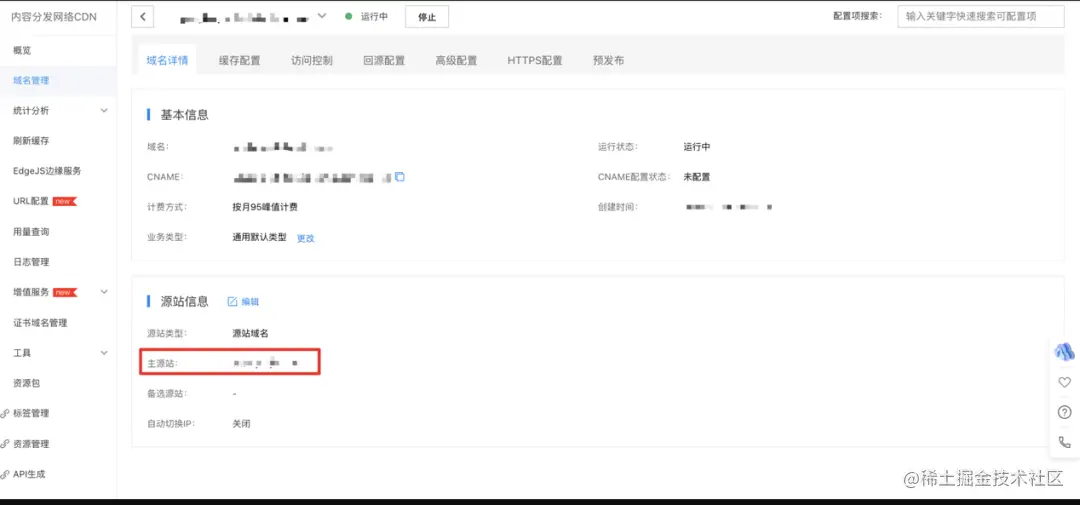Click the 关闭 value for 自动切换IP
This screenshot has width=1080, height=505.
[x=242, y=424]
